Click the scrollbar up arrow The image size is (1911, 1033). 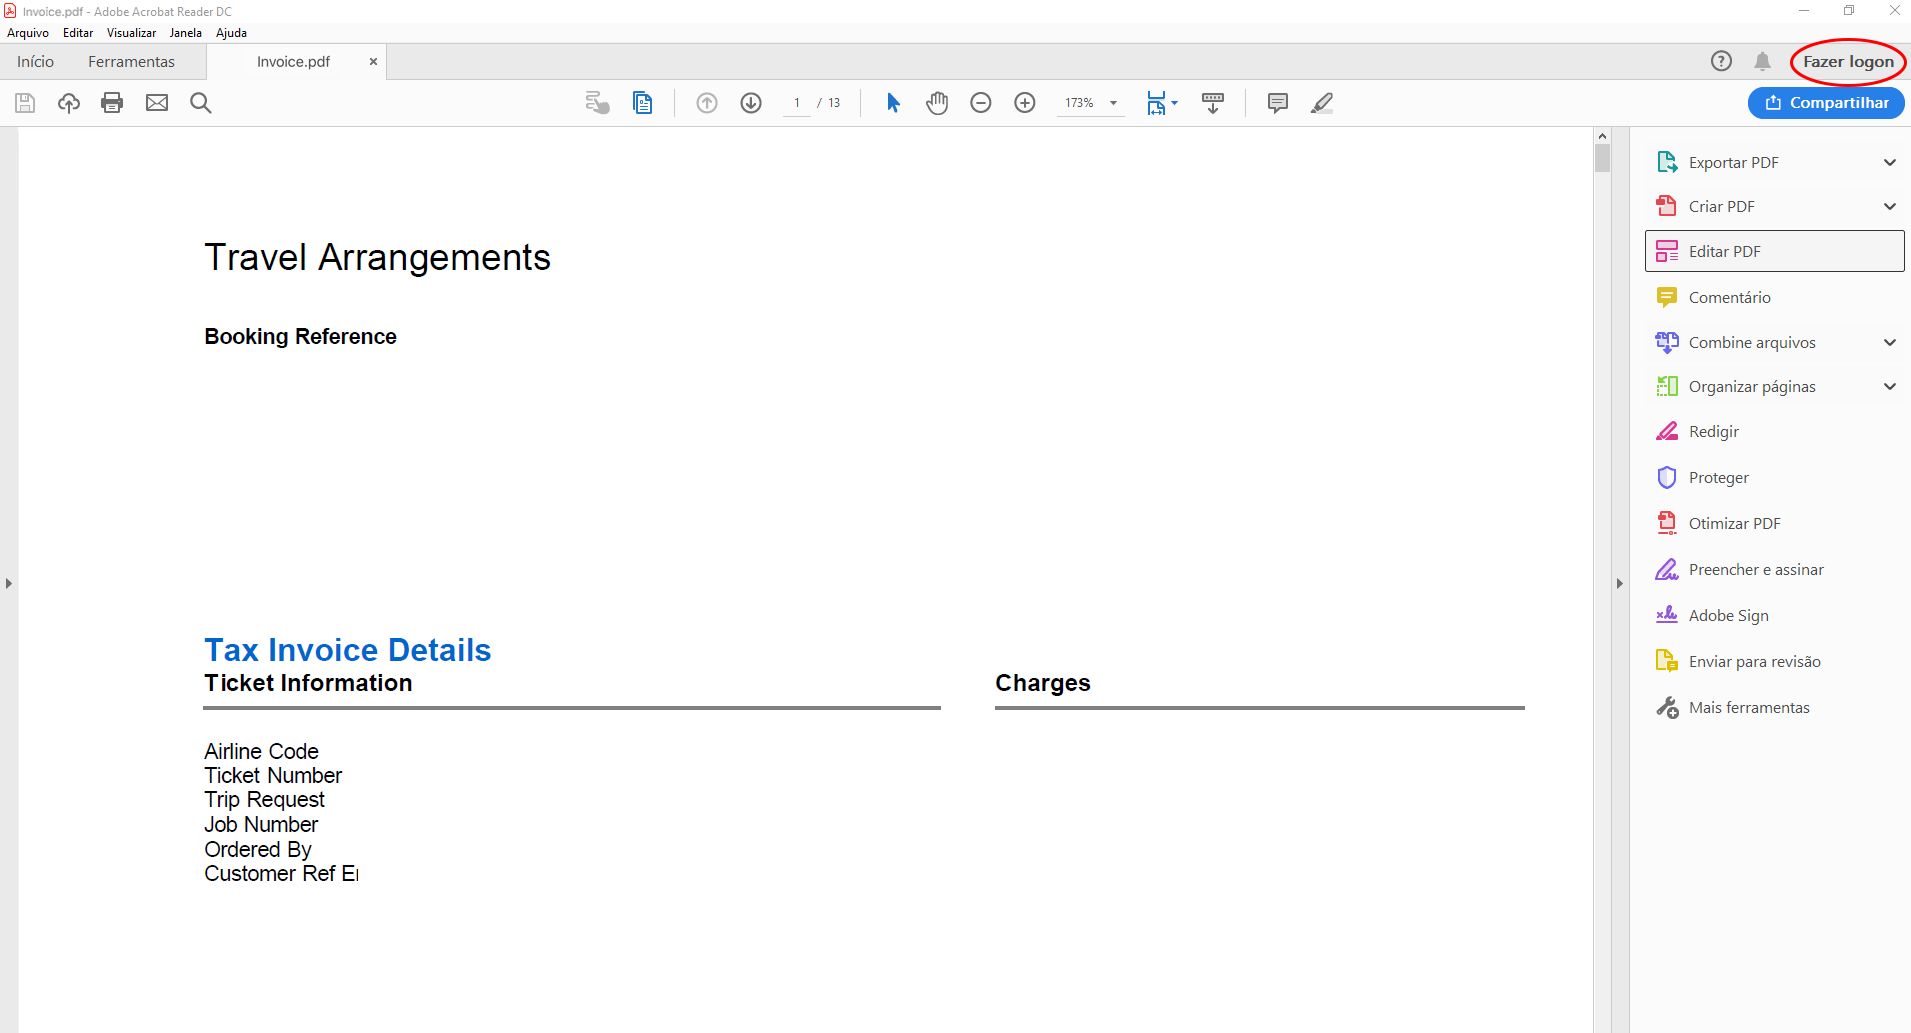click(1602, 136)
